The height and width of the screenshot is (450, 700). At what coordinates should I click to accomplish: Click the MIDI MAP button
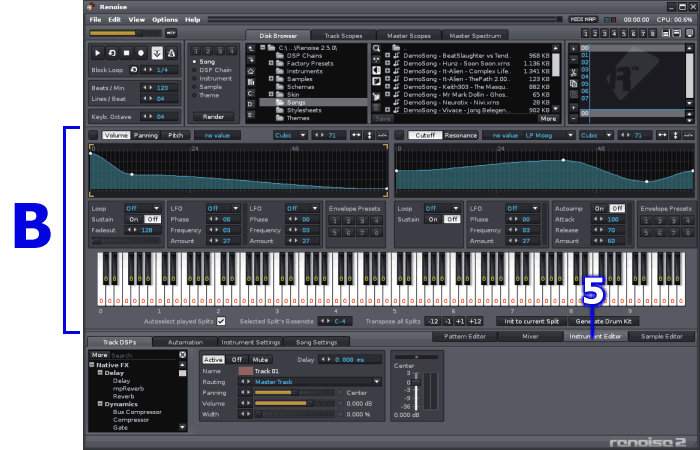(x=583, y=20)
